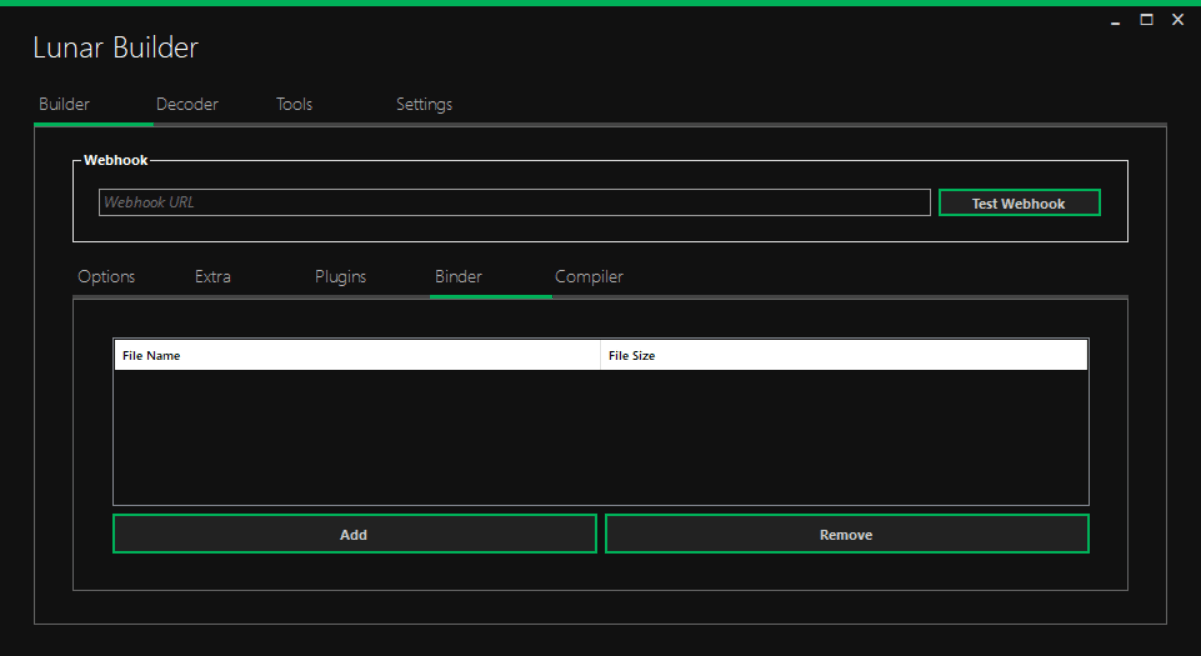Viewport: 1201px width, 656px height.
Task: Select the Binder sub-tab
Action: click(458, 277)
